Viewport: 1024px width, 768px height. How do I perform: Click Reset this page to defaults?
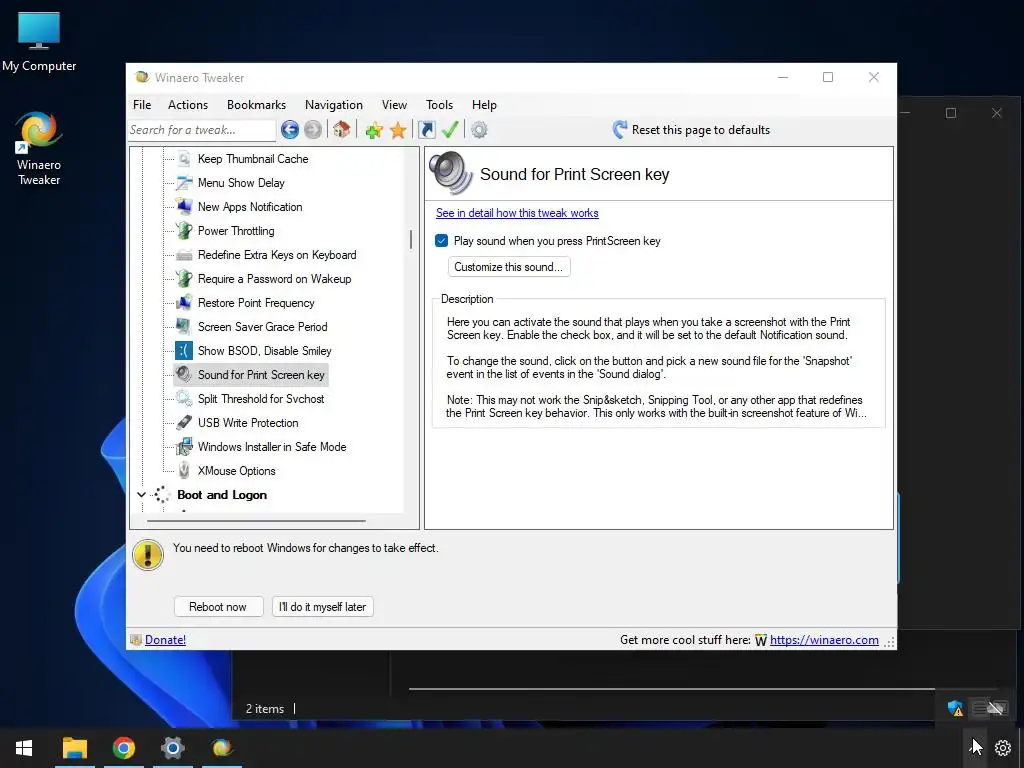click(701, 130)
